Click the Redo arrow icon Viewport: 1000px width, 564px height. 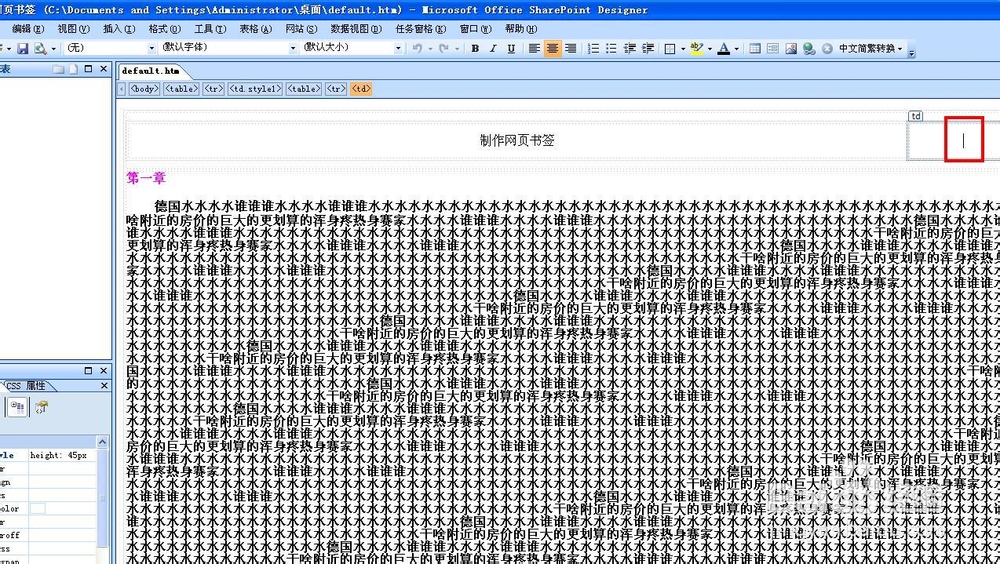coord(444,48)
